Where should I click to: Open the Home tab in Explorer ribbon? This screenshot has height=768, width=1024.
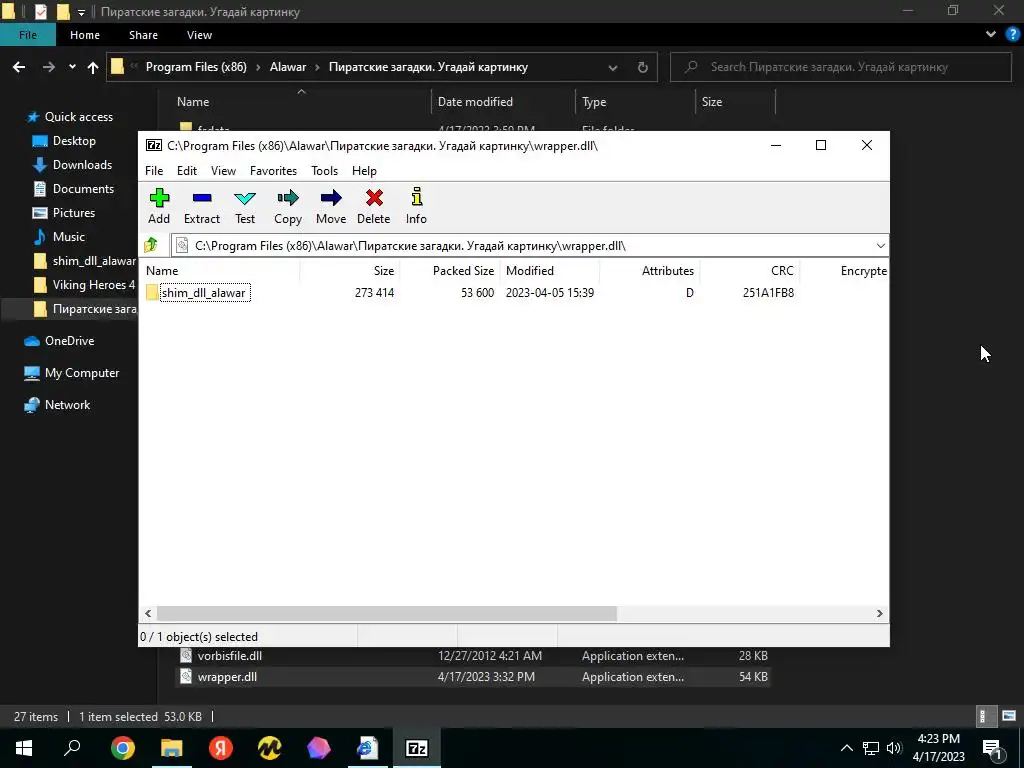(85, 35)
